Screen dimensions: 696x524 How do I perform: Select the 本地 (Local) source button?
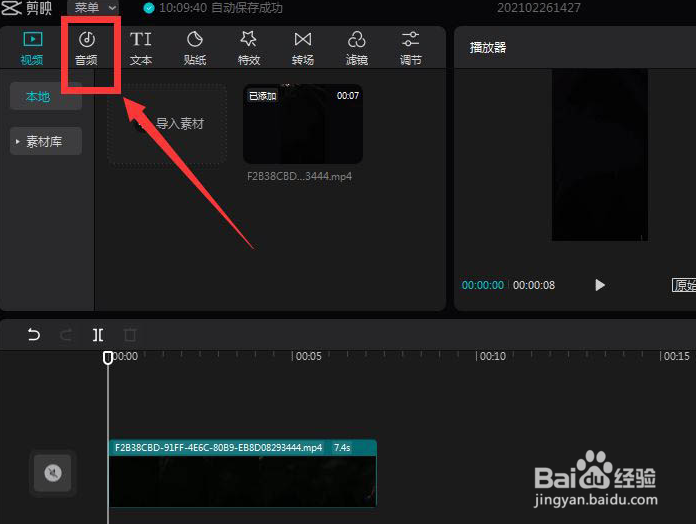(46, 96)
